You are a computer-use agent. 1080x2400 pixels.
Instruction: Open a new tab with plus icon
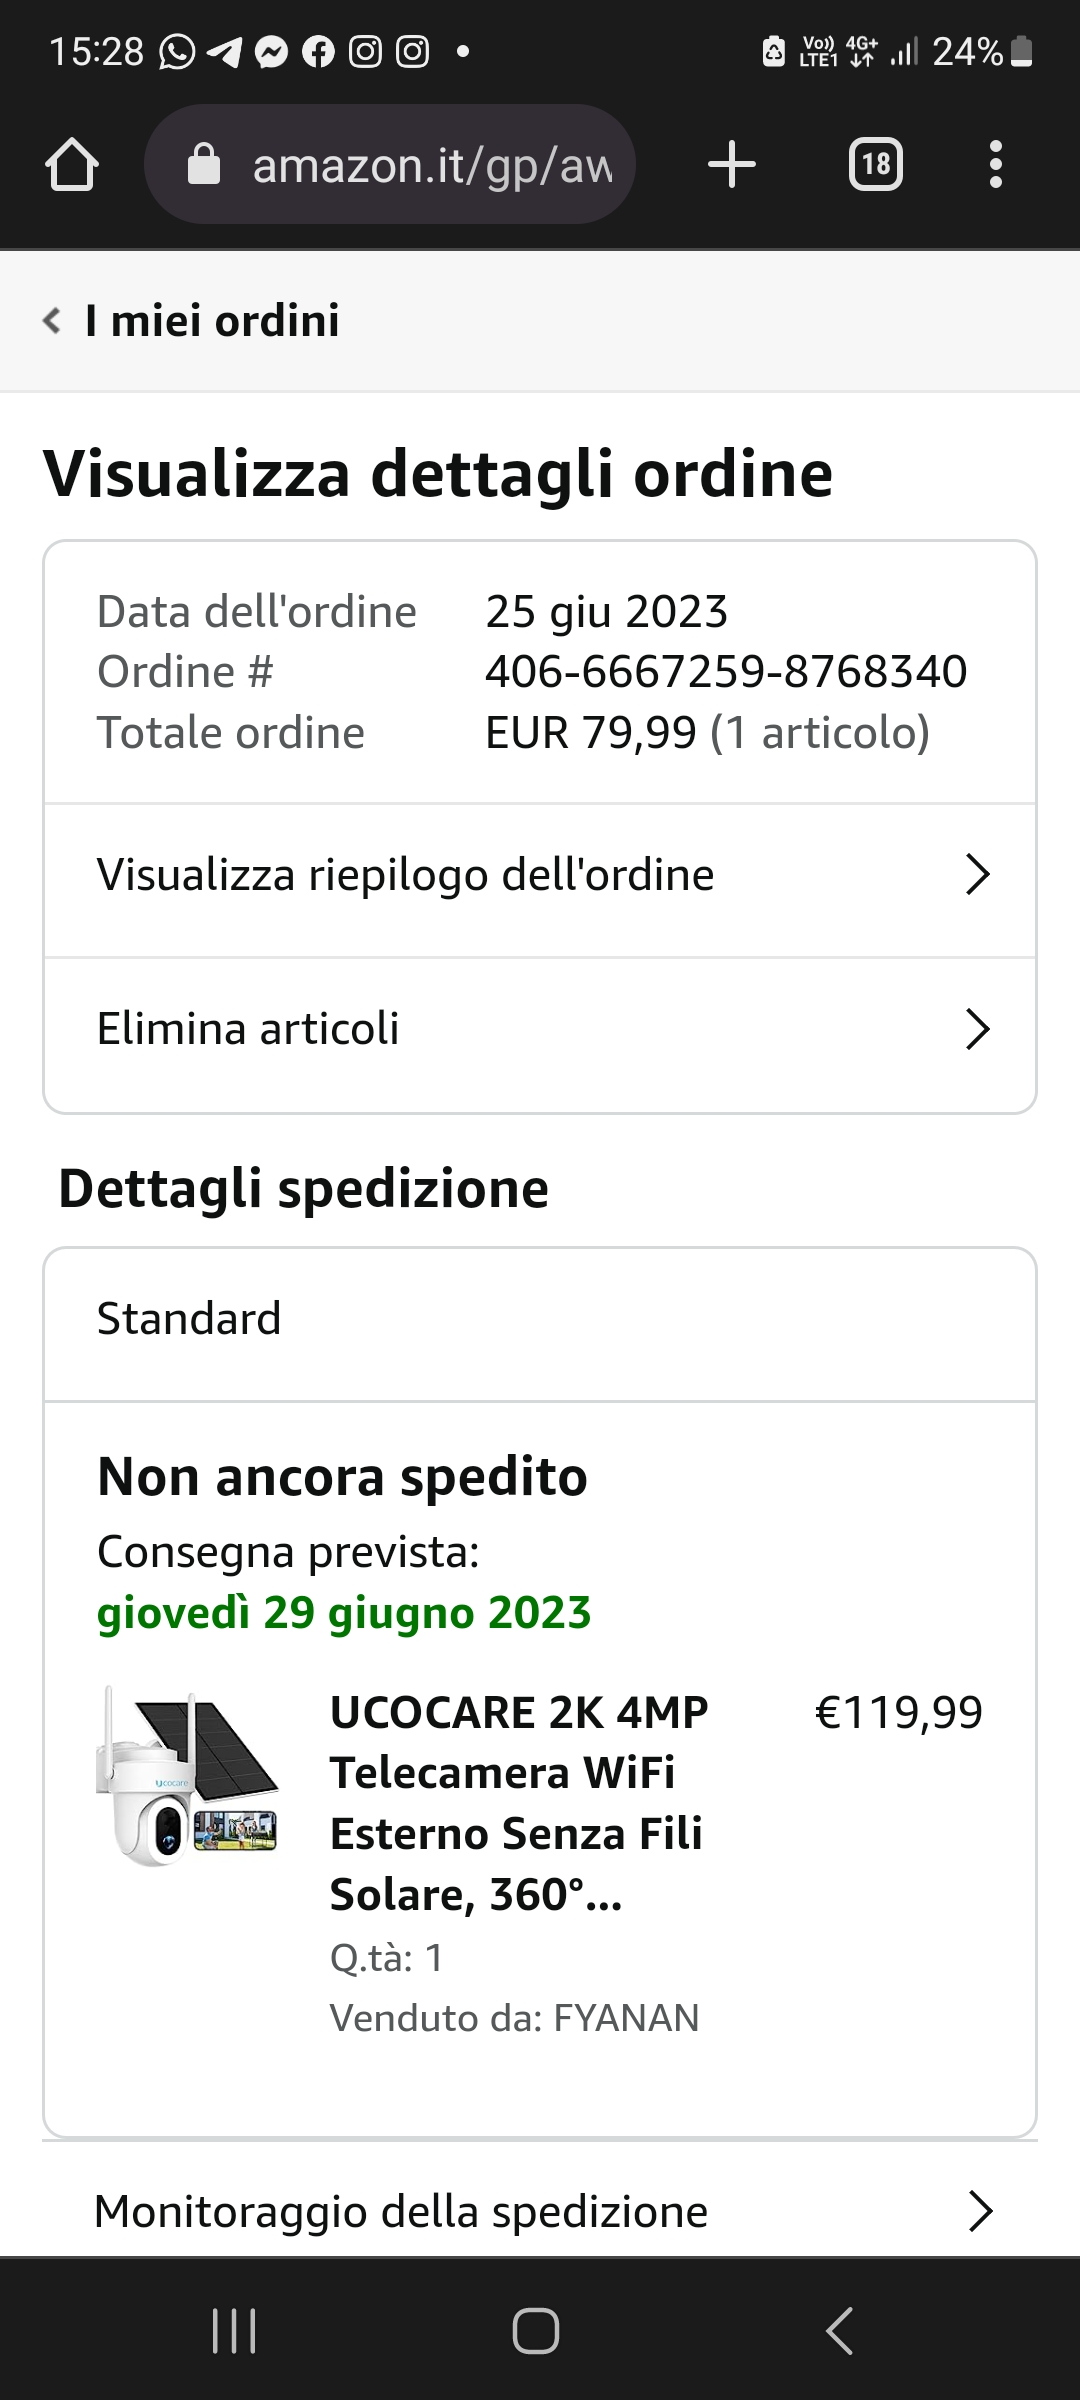point(732,164)
